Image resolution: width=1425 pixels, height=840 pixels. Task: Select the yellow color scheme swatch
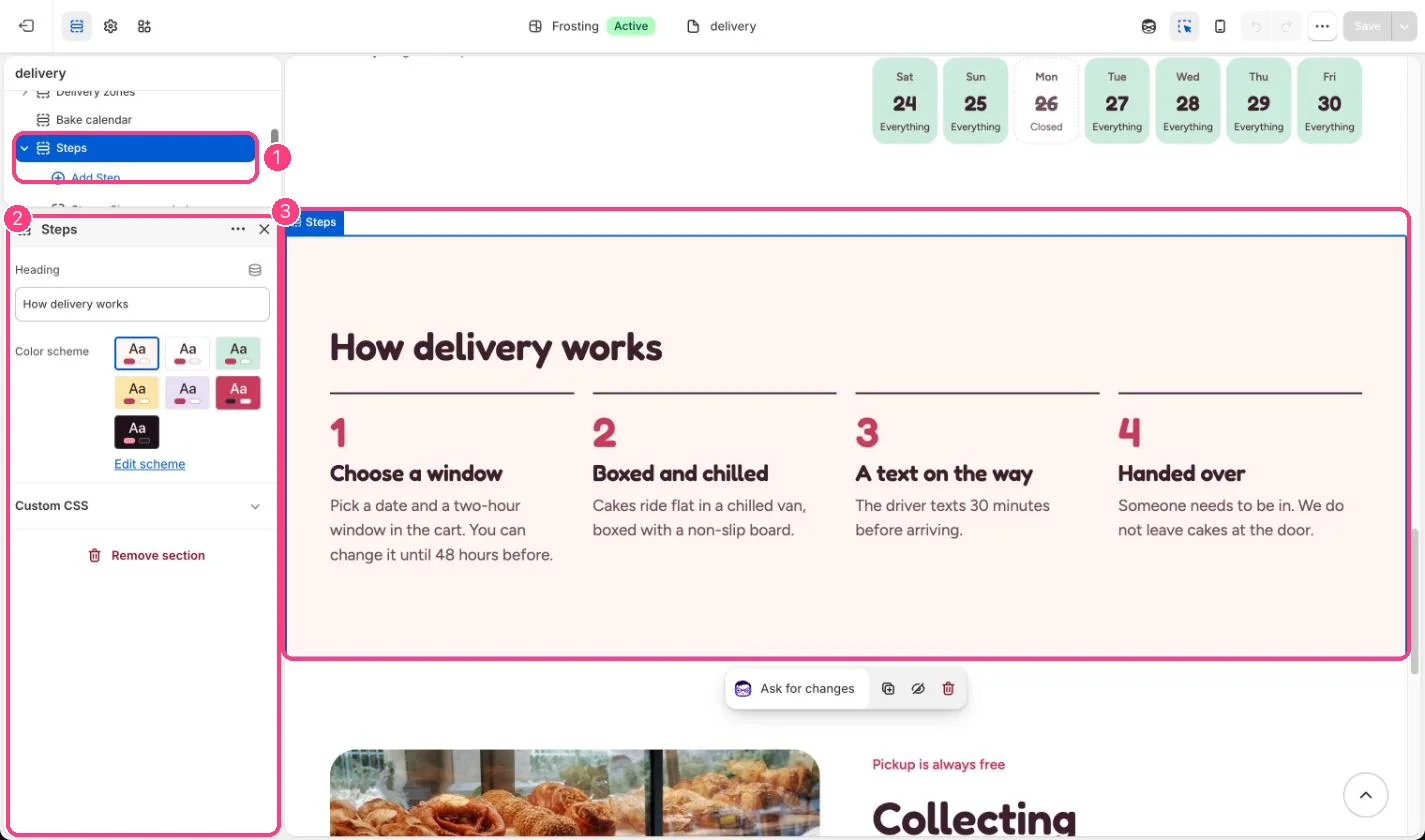[x=137, y=392]
